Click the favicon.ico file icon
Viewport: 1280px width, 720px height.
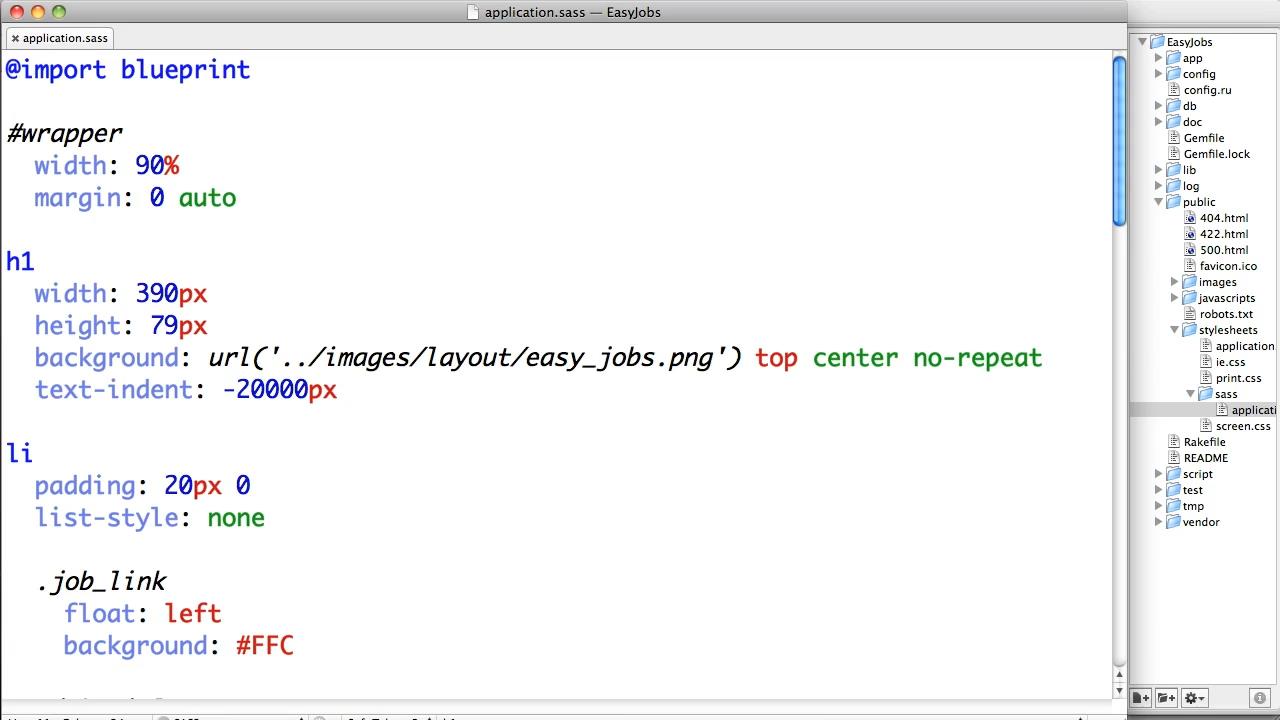(x=1190, y=266)
